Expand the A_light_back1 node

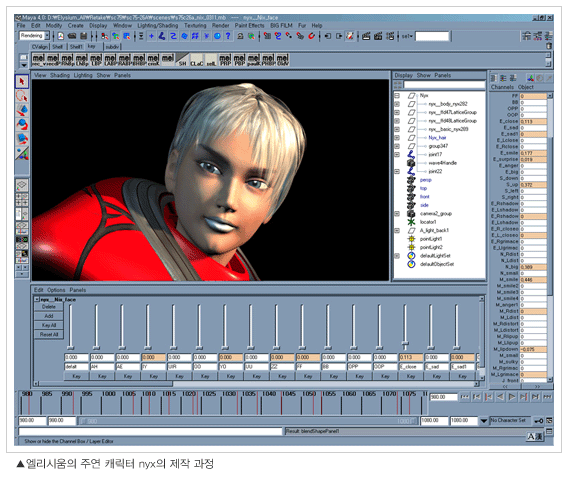(x=397, y=230)
